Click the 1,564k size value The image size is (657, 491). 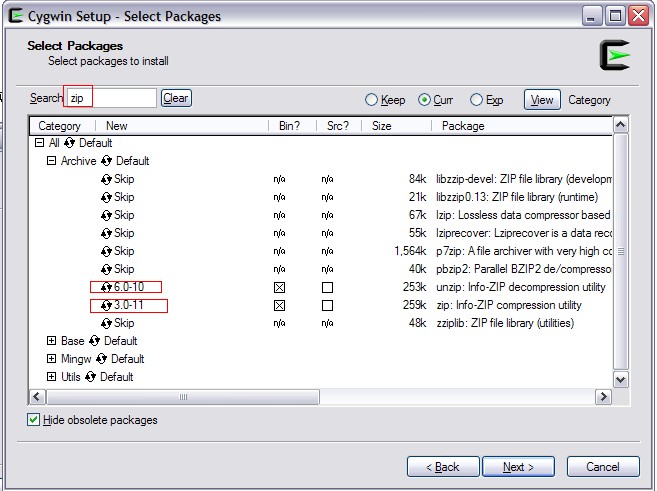tap(410, 251)
